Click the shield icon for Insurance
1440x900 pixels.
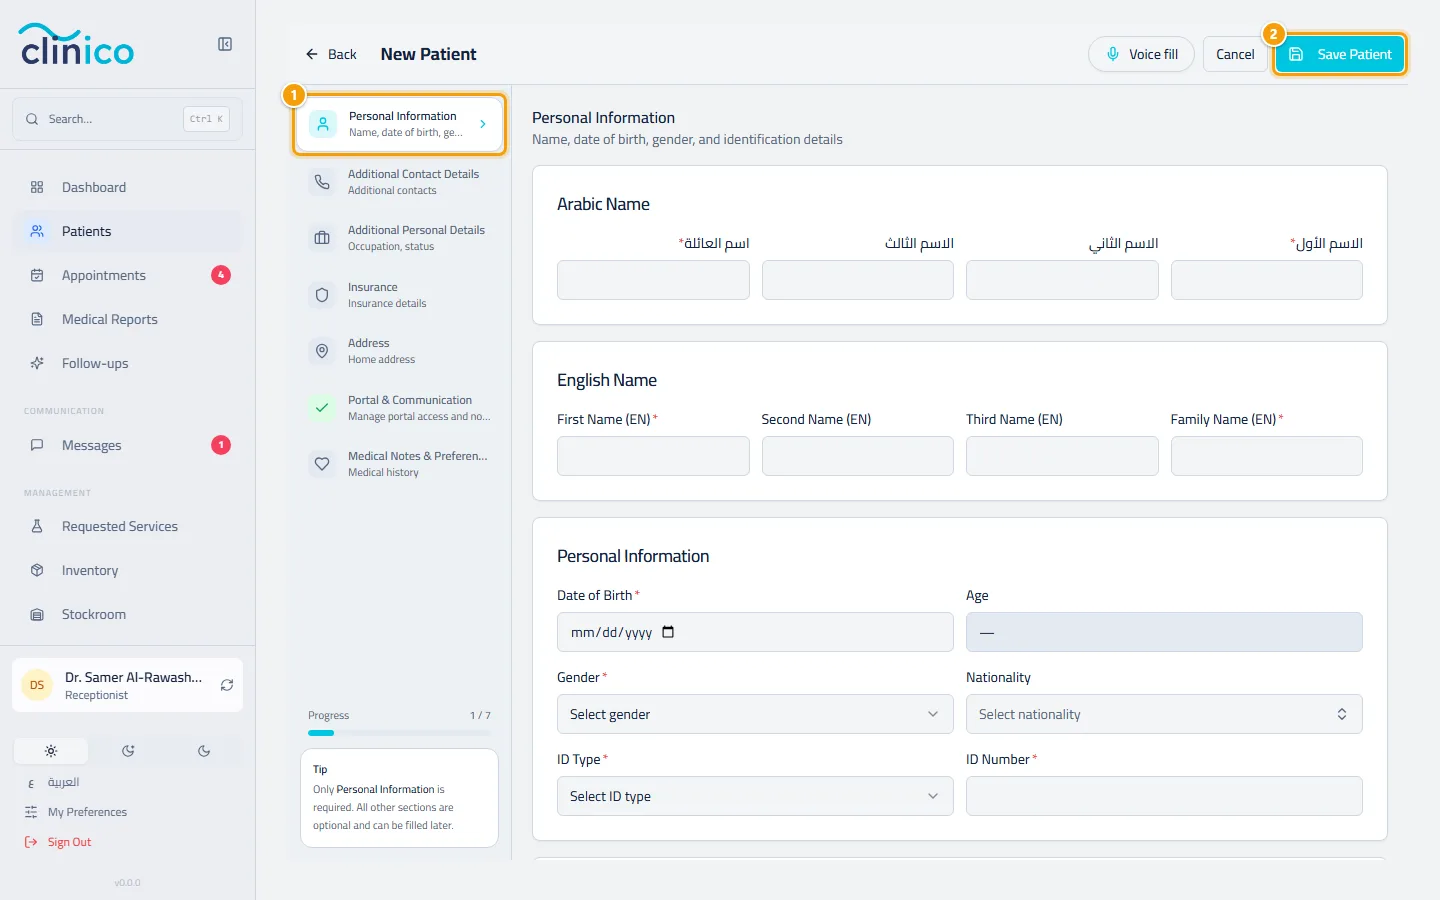pyautogui.click(x=322, y=295)
